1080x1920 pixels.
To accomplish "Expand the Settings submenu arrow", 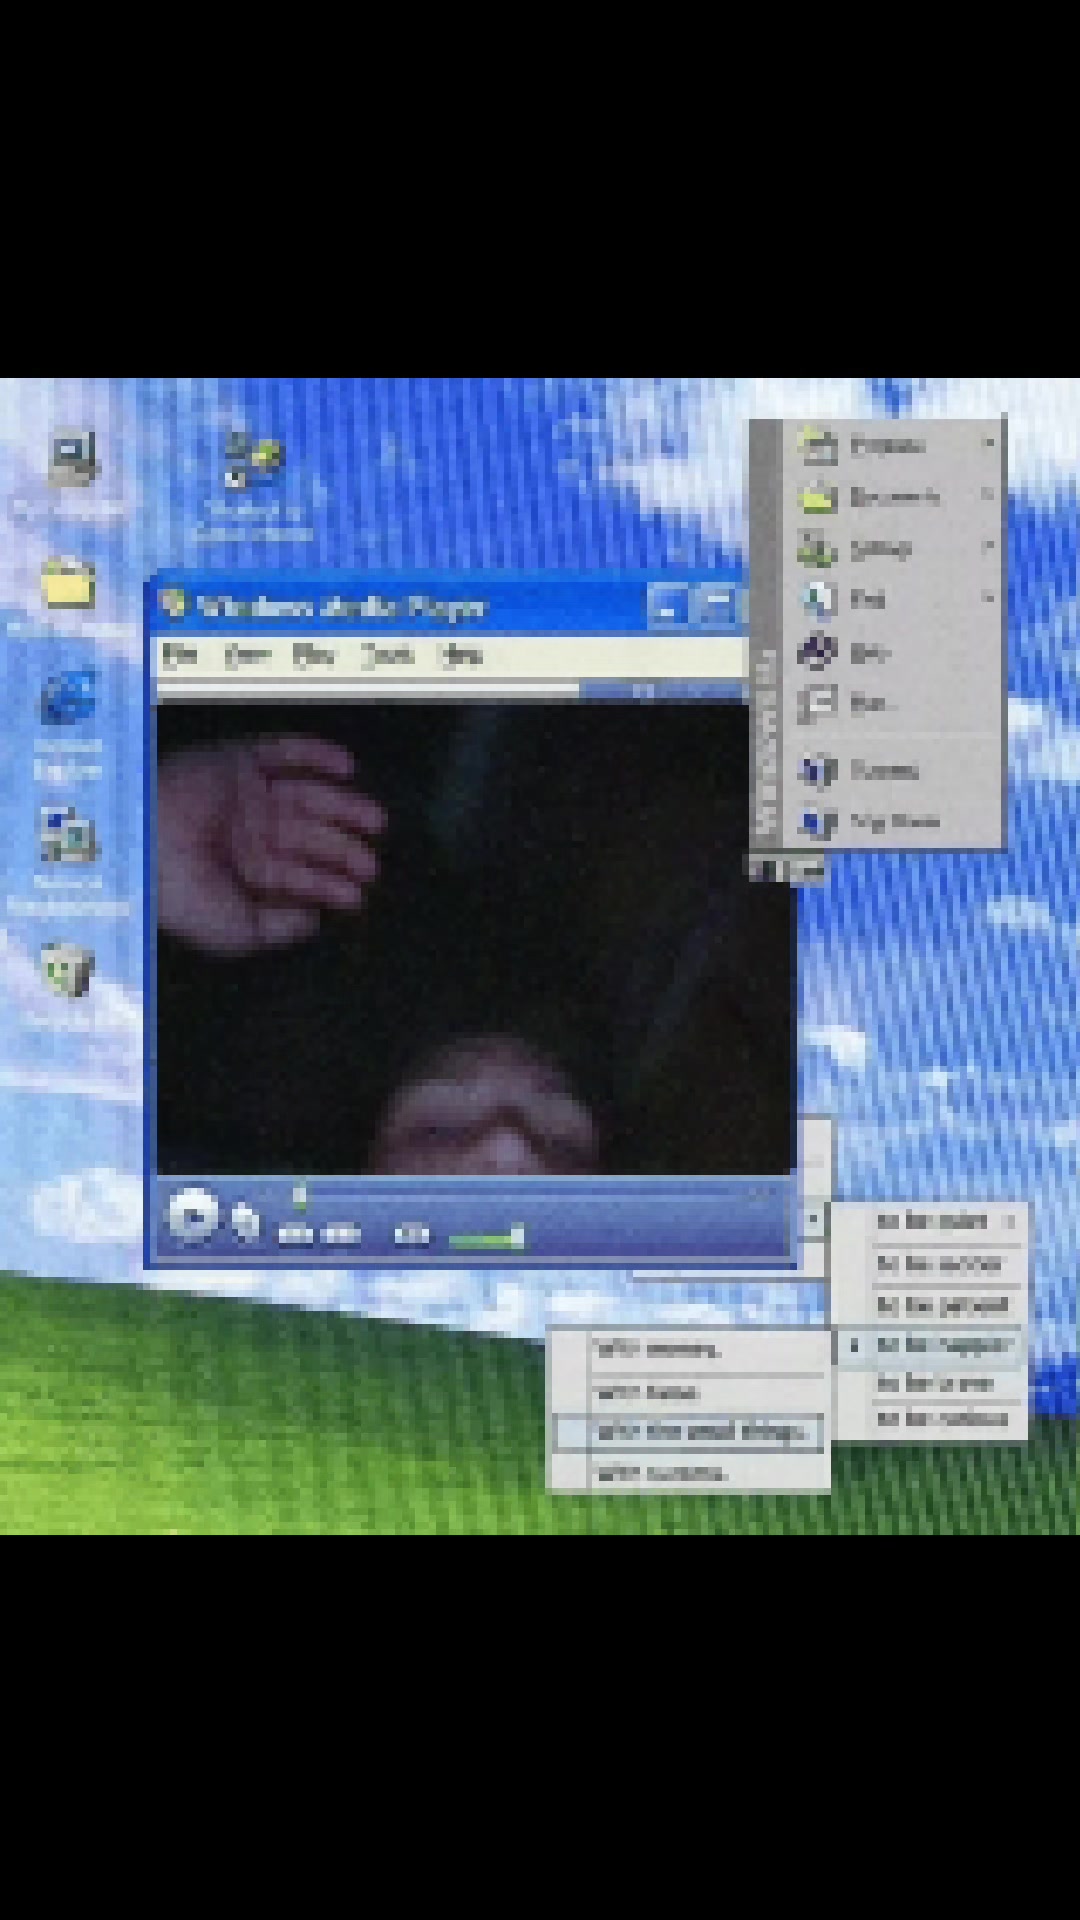I will (x=988, y=546).
